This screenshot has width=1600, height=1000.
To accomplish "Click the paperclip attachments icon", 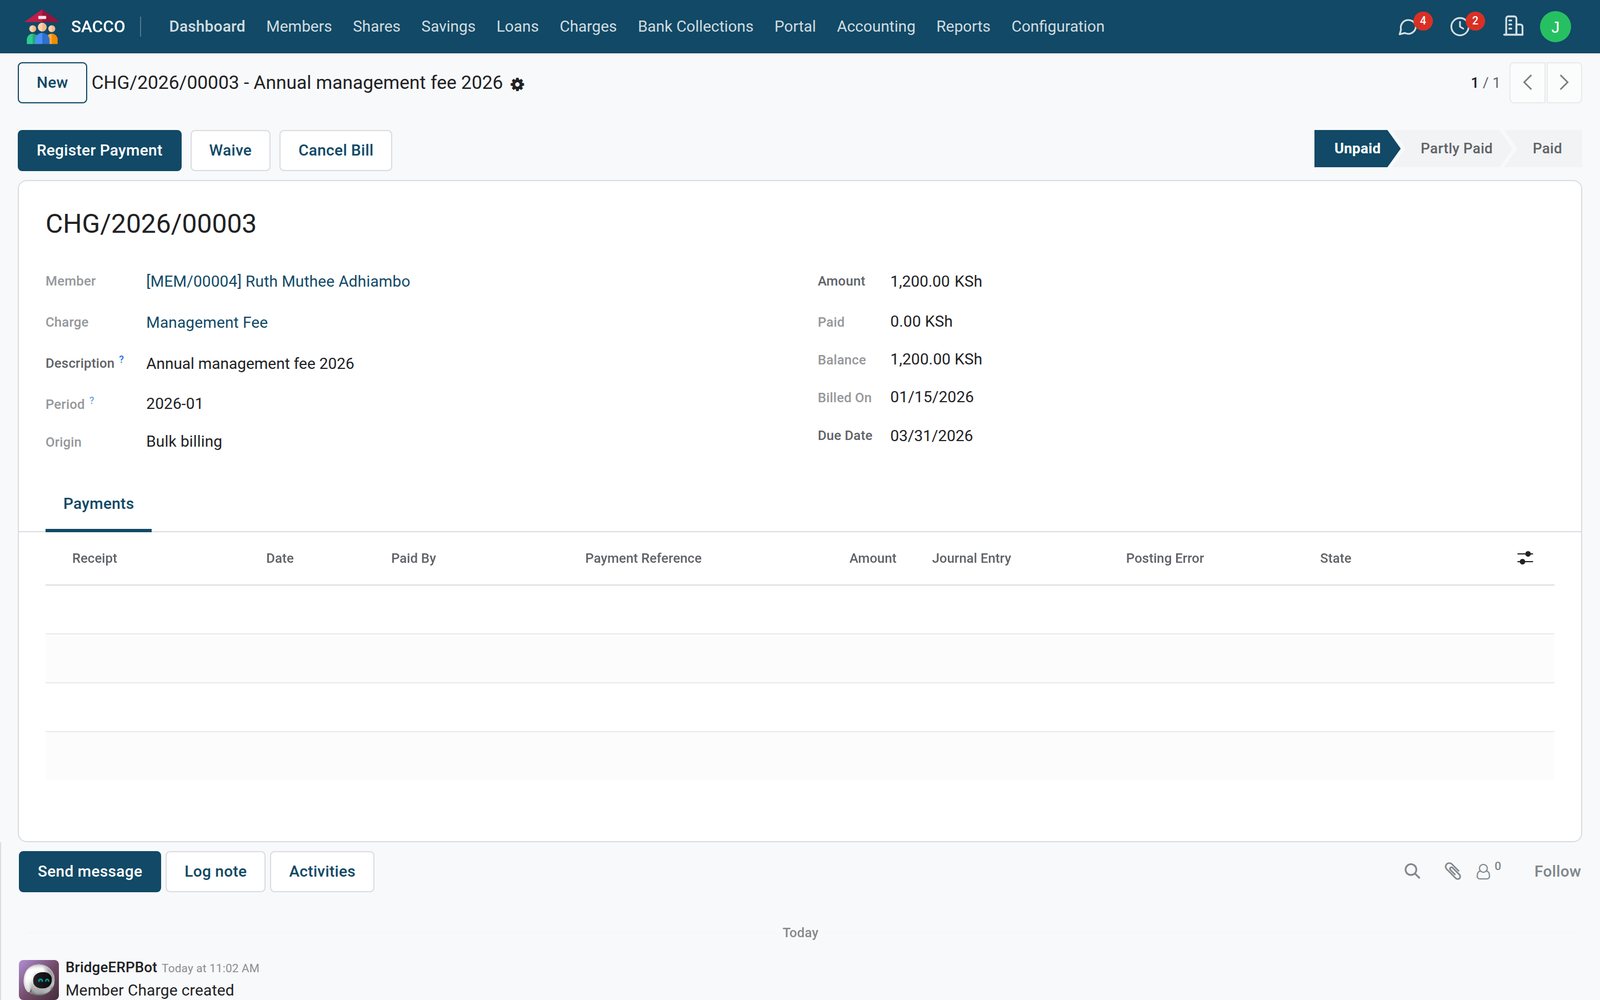I will point(1453,871).
